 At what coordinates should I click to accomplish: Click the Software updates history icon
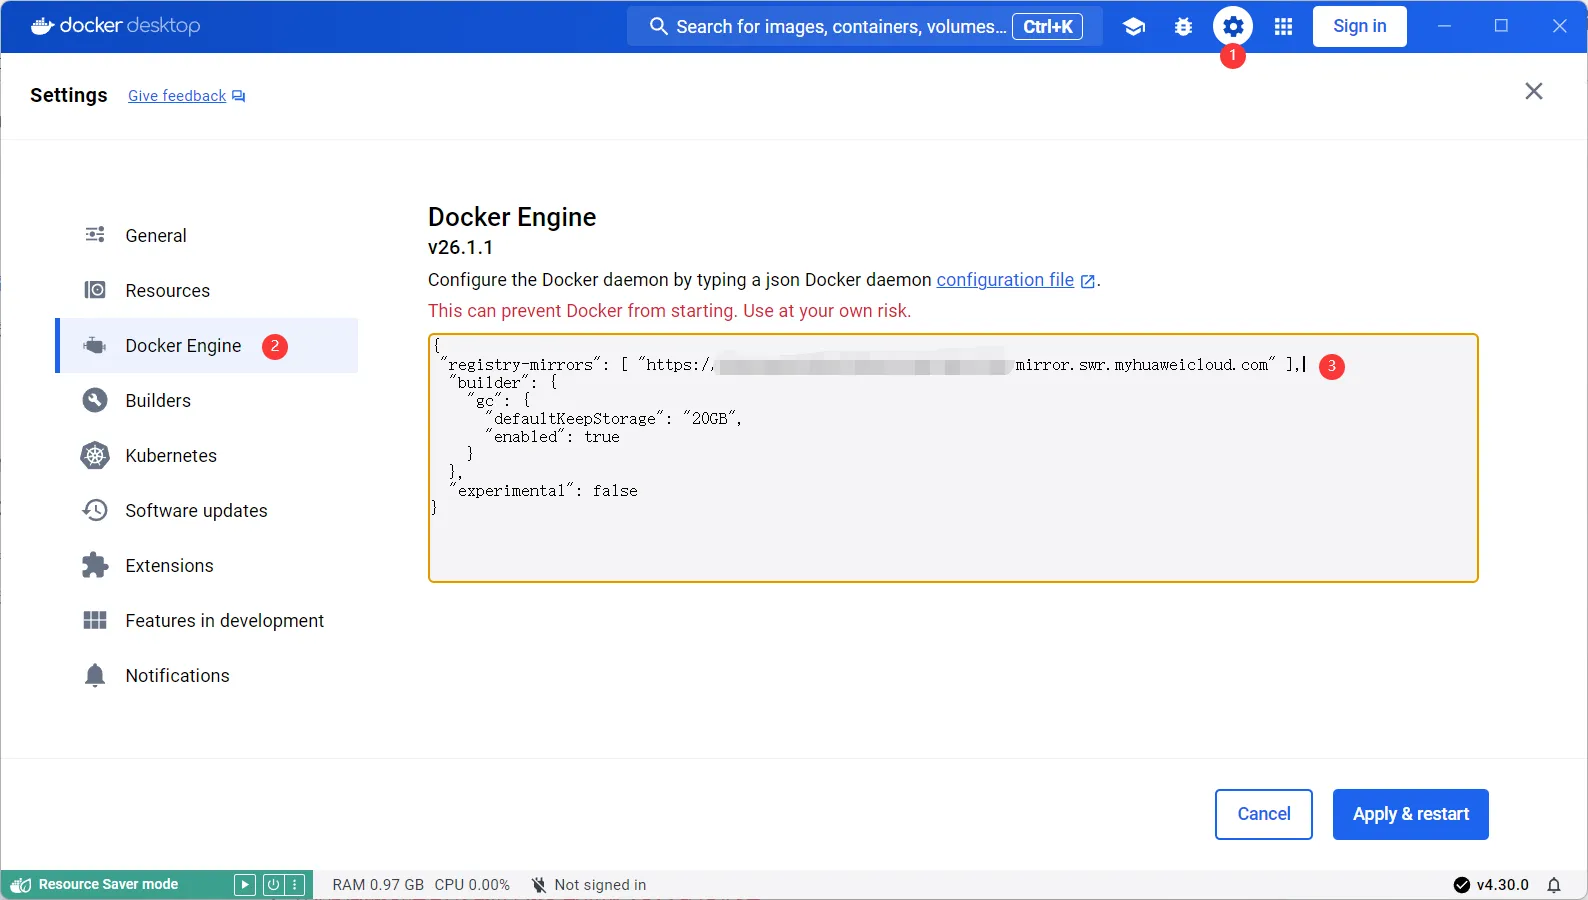(95, 510)
